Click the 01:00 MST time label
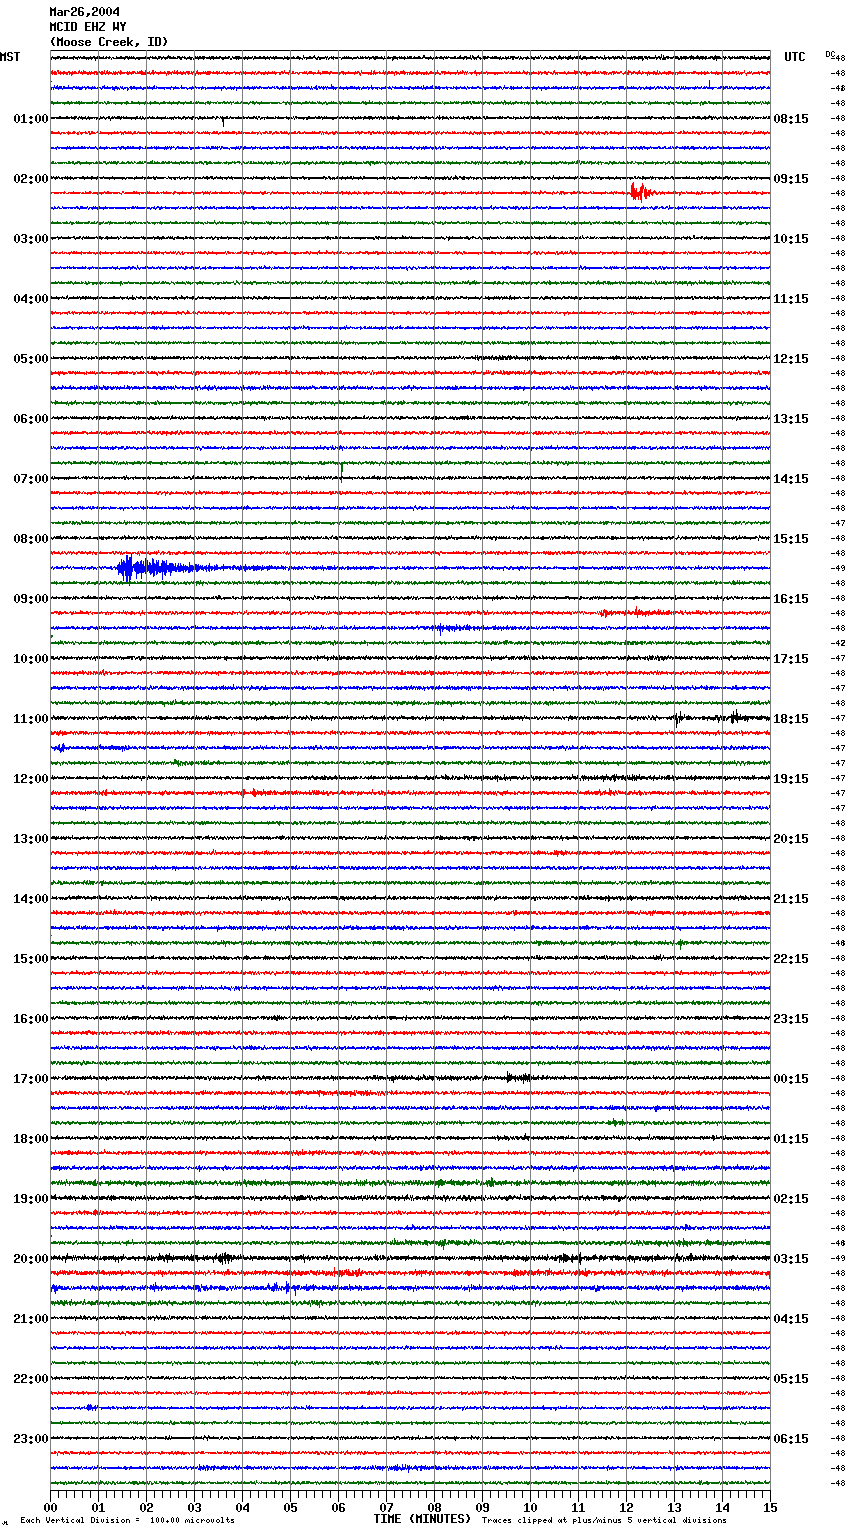Image resolution: width=850 pixels, height=1534 pixels. (31, 119)
